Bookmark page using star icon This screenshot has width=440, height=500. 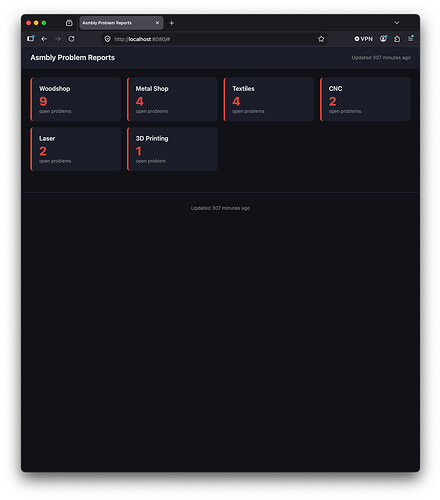321,39
